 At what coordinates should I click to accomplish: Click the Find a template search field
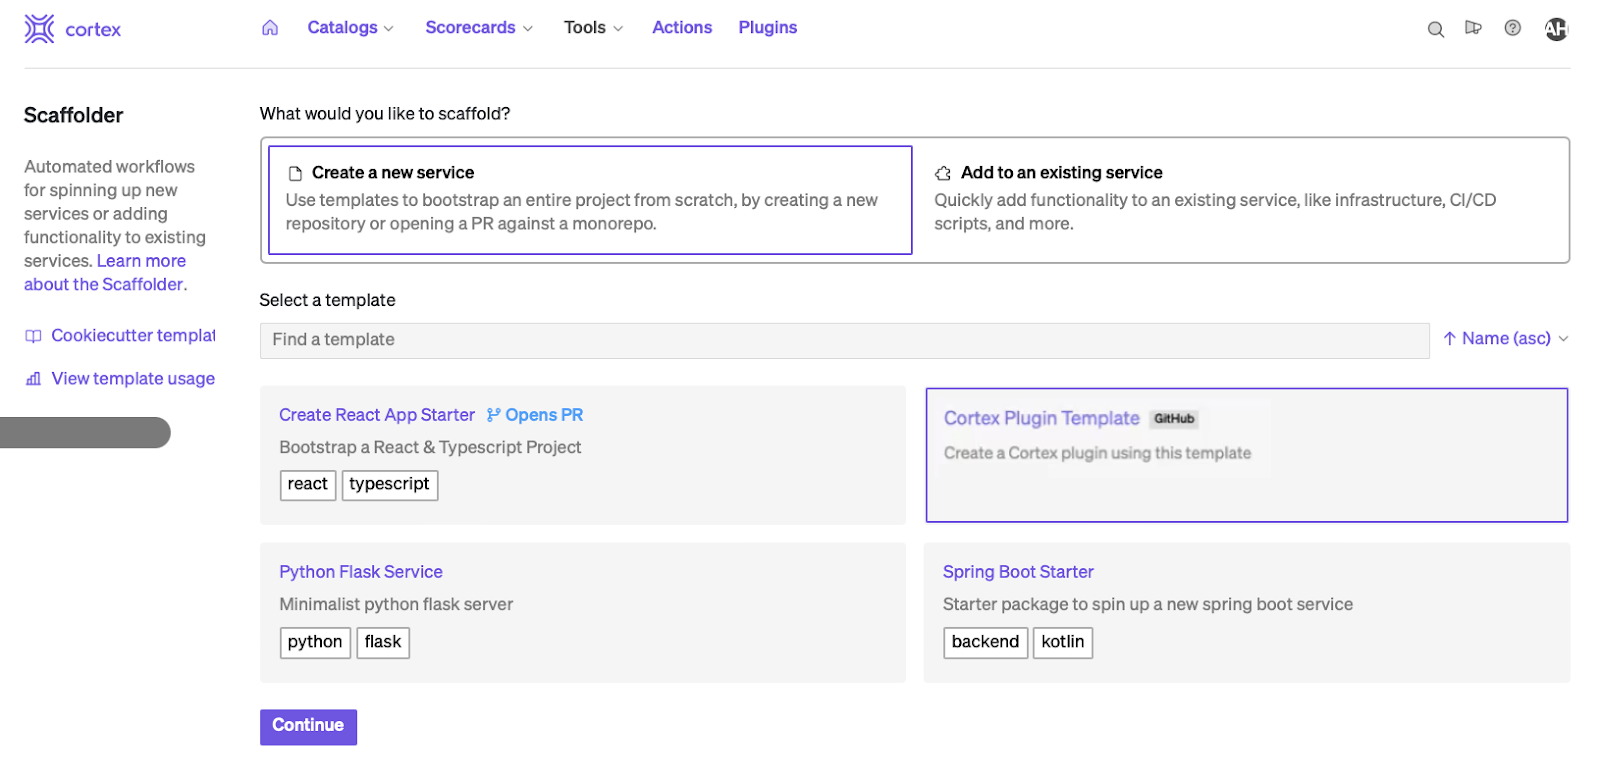click(844, 340)
